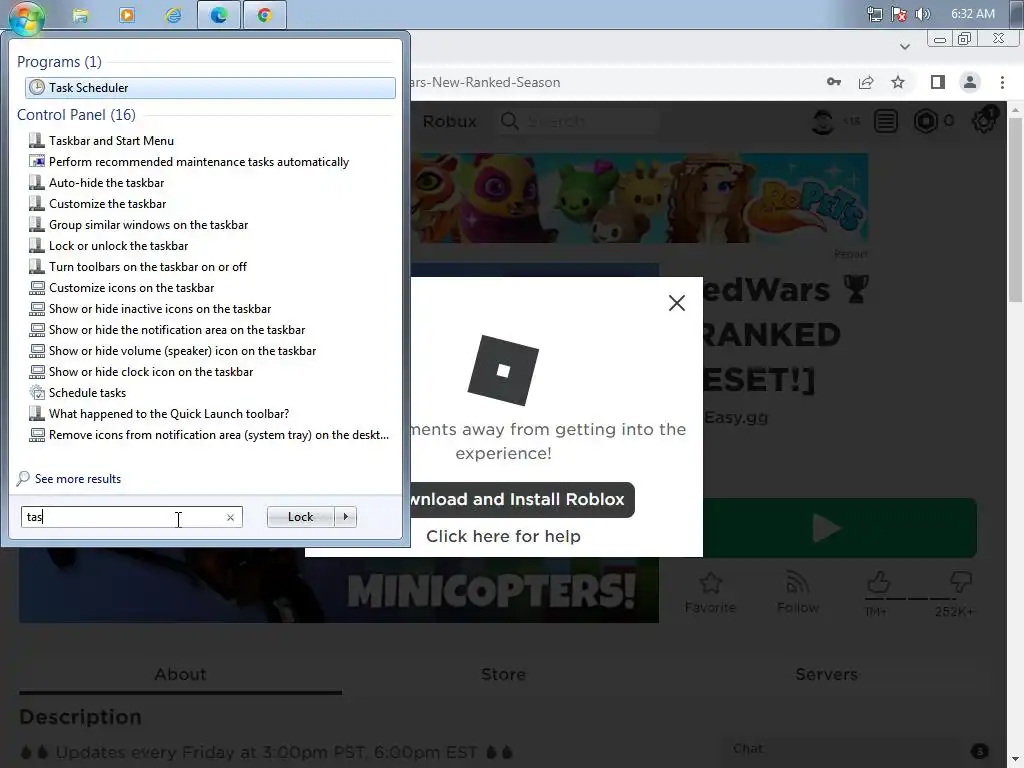Open Lock or unlock the taskbar

(118, 246)
